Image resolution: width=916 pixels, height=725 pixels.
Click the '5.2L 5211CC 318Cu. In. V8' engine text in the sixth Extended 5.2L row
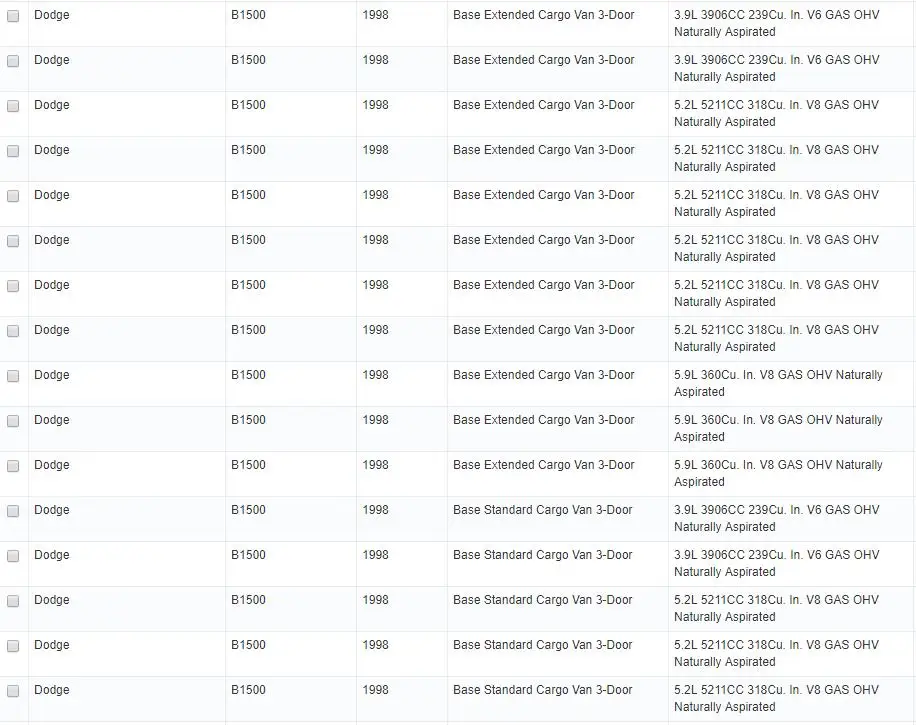747,329
